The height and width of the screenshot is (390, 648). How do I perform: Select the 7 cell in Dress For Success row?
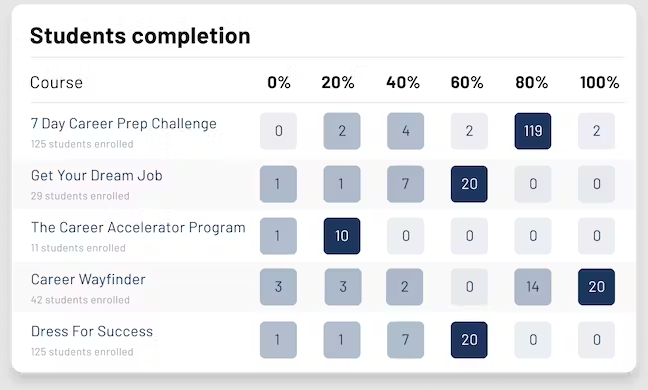405,340
